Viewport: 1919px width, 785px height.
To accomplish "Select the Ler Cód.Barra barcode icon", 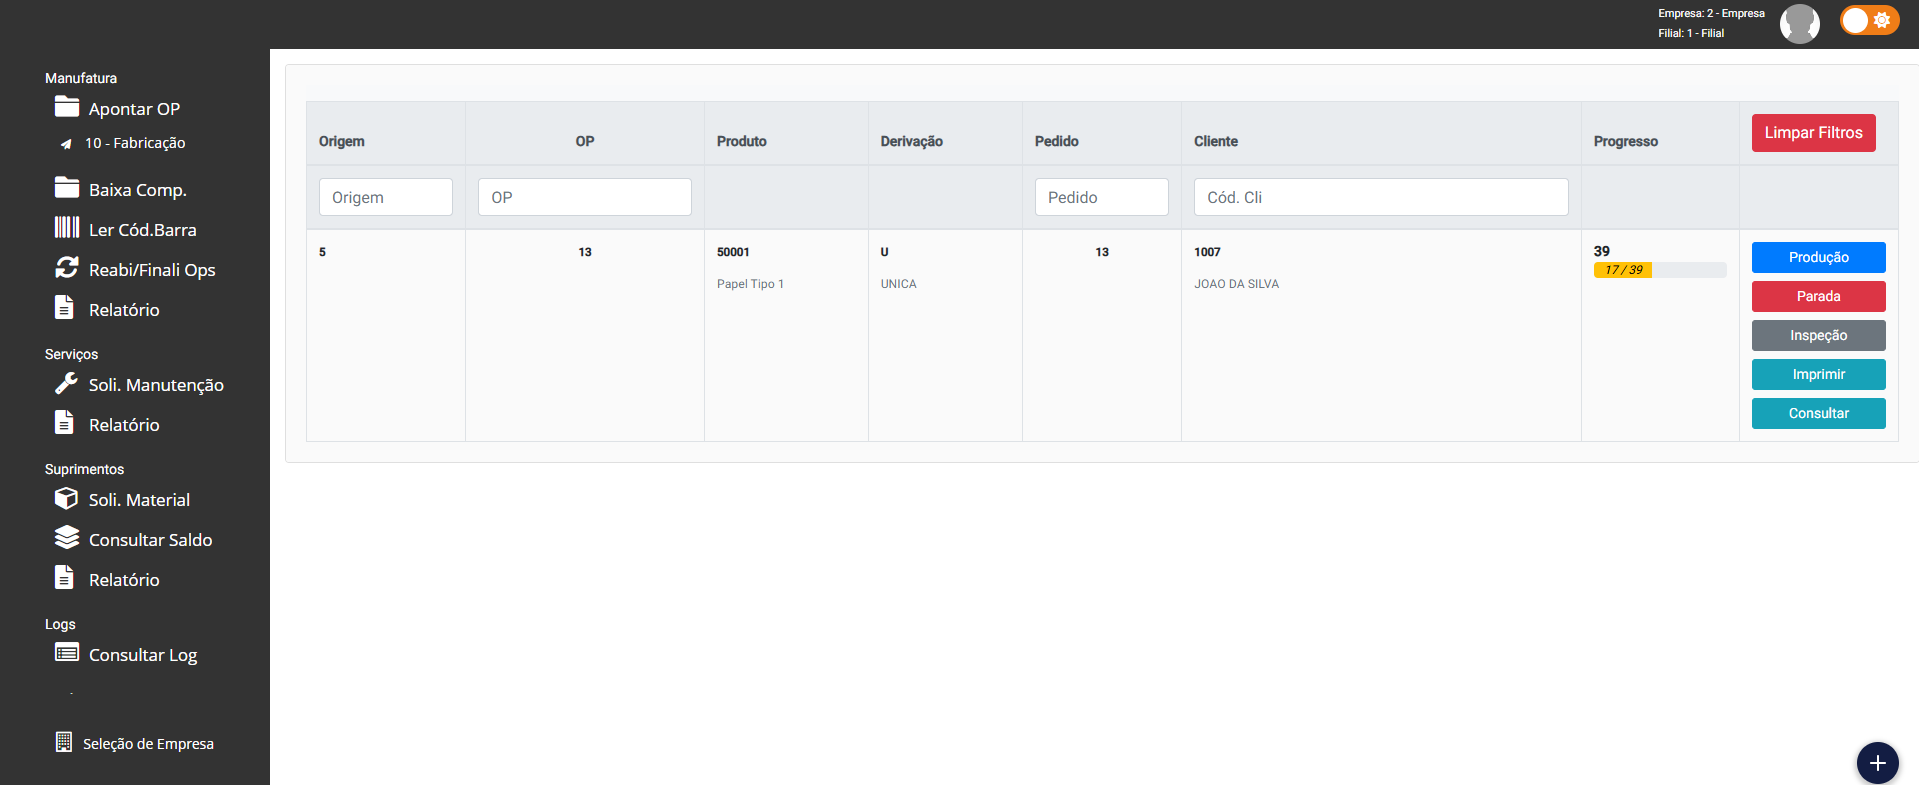I will click(x=67, y=228).
